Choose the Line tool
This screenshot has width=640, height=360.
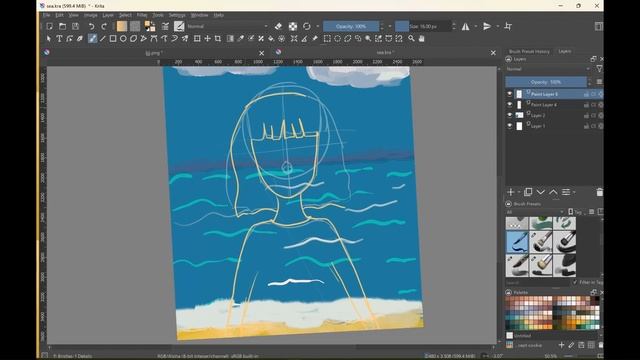tap(102, 38)
